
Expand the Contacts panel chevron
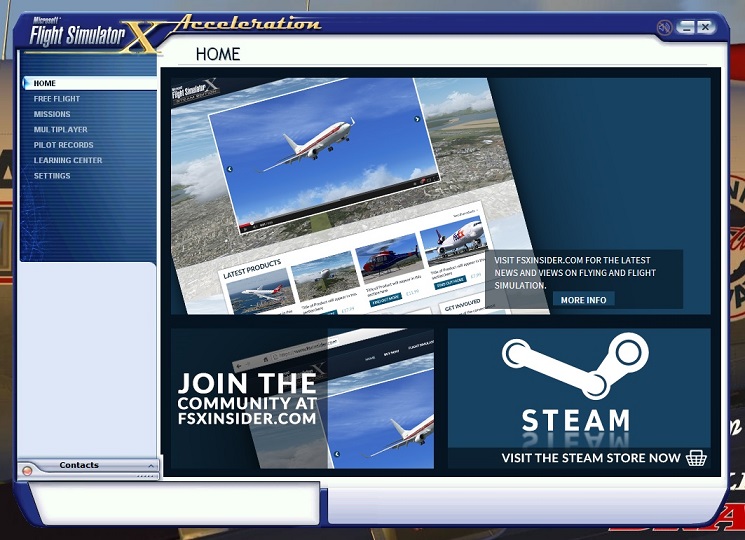(x=151, y=466)
